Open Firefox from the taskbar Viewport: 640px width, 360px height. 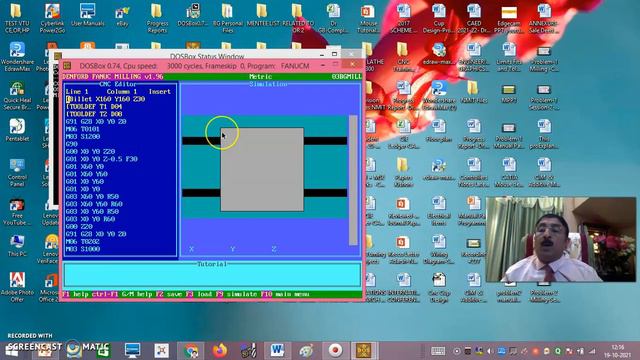coord(220,351)
